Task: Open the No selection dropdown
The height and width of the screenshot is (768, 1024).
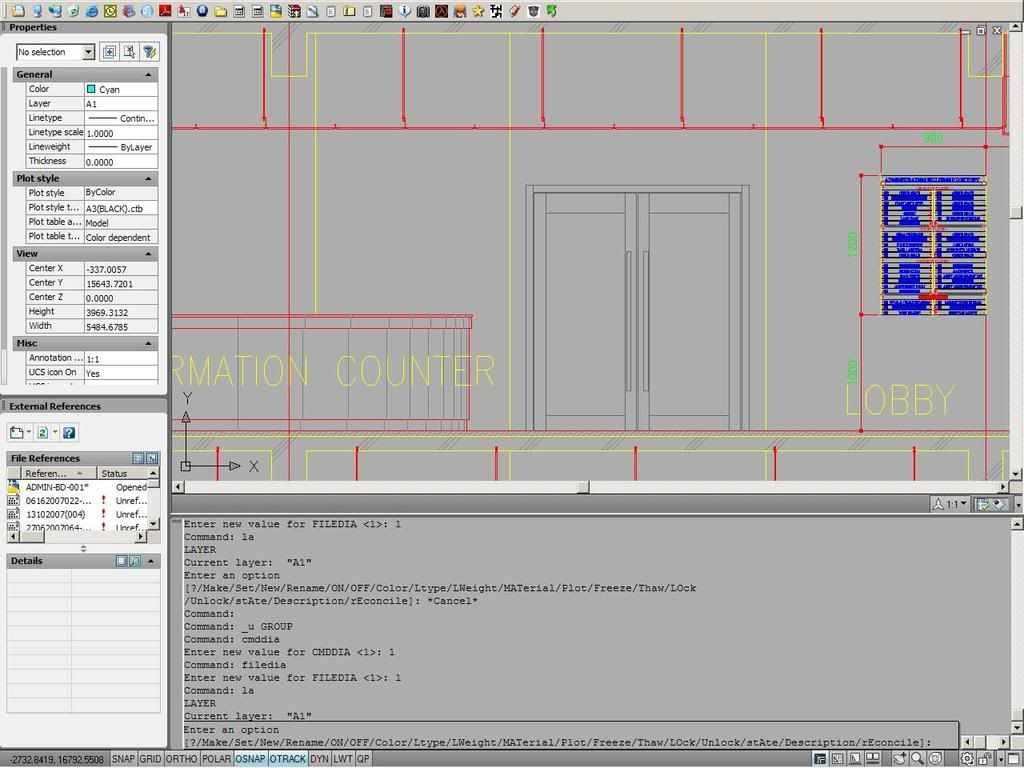Action: pos(88,52)
